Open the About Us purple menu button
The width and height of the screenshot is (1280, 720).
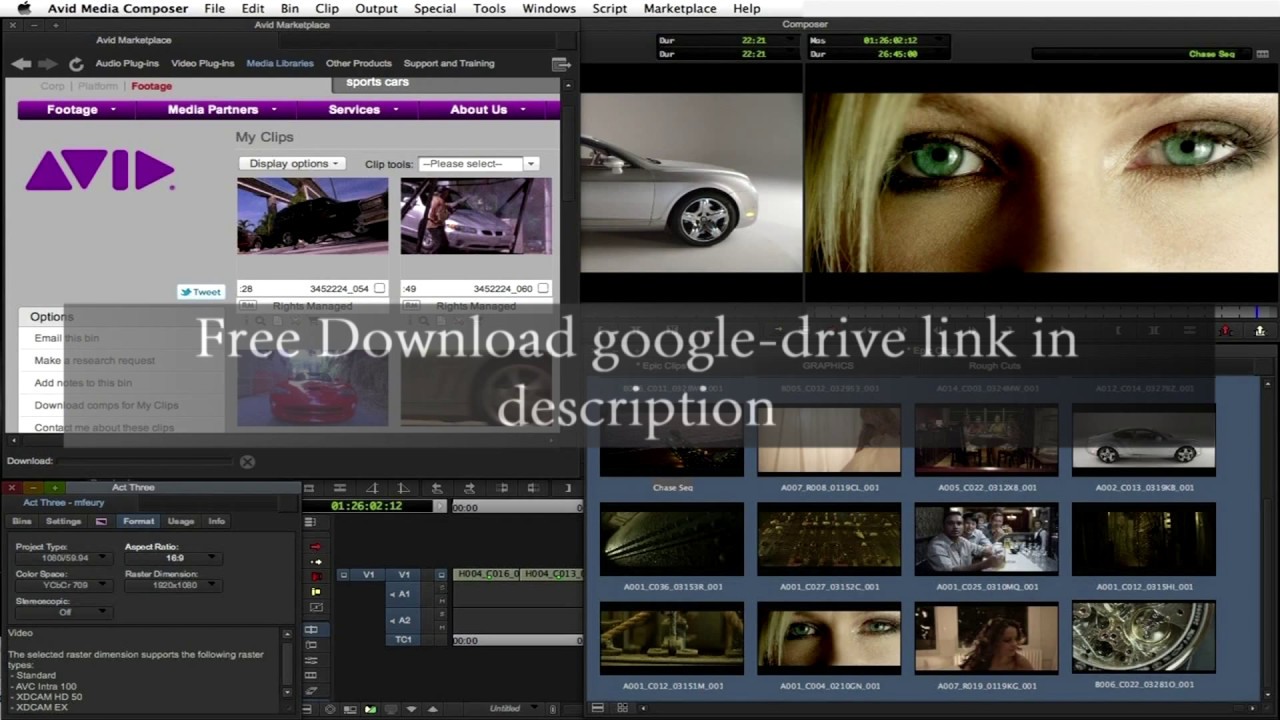tap(487, 110)
